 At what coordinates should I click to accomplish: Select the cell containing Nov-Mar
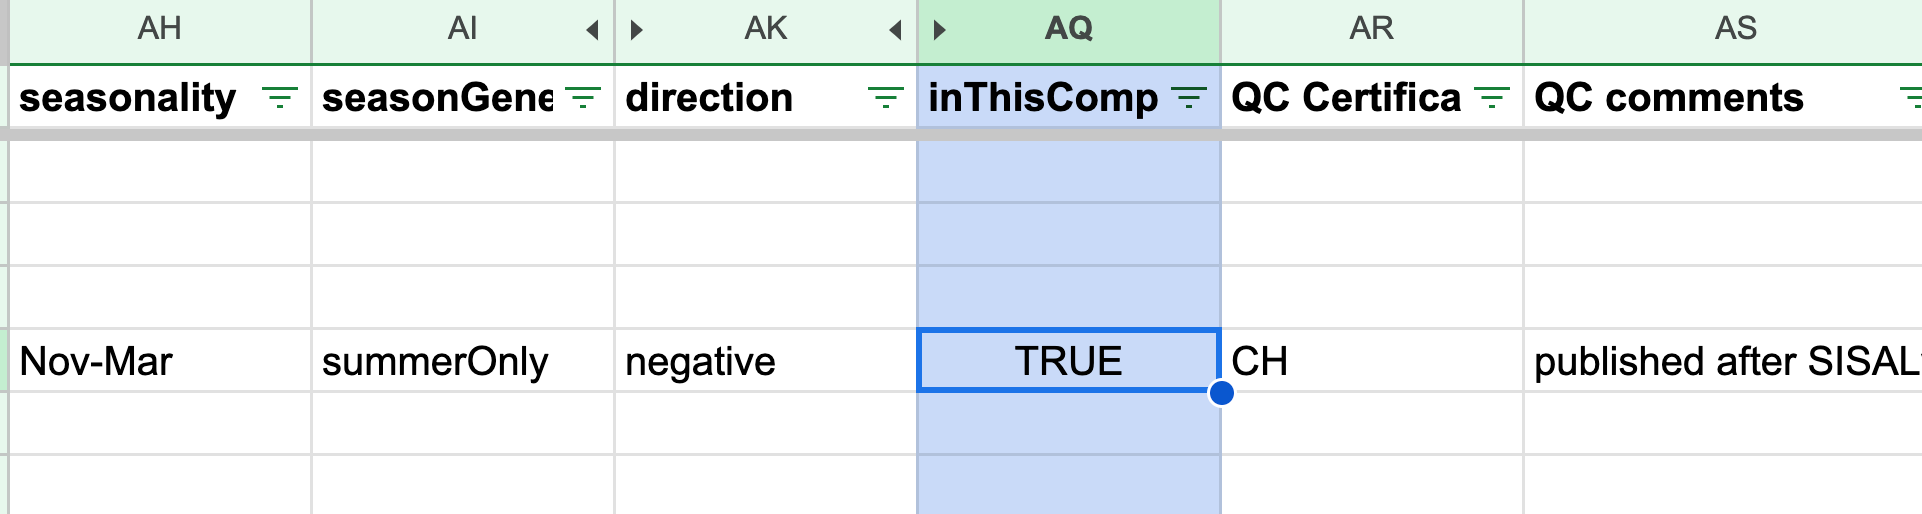tap(160, 361)
